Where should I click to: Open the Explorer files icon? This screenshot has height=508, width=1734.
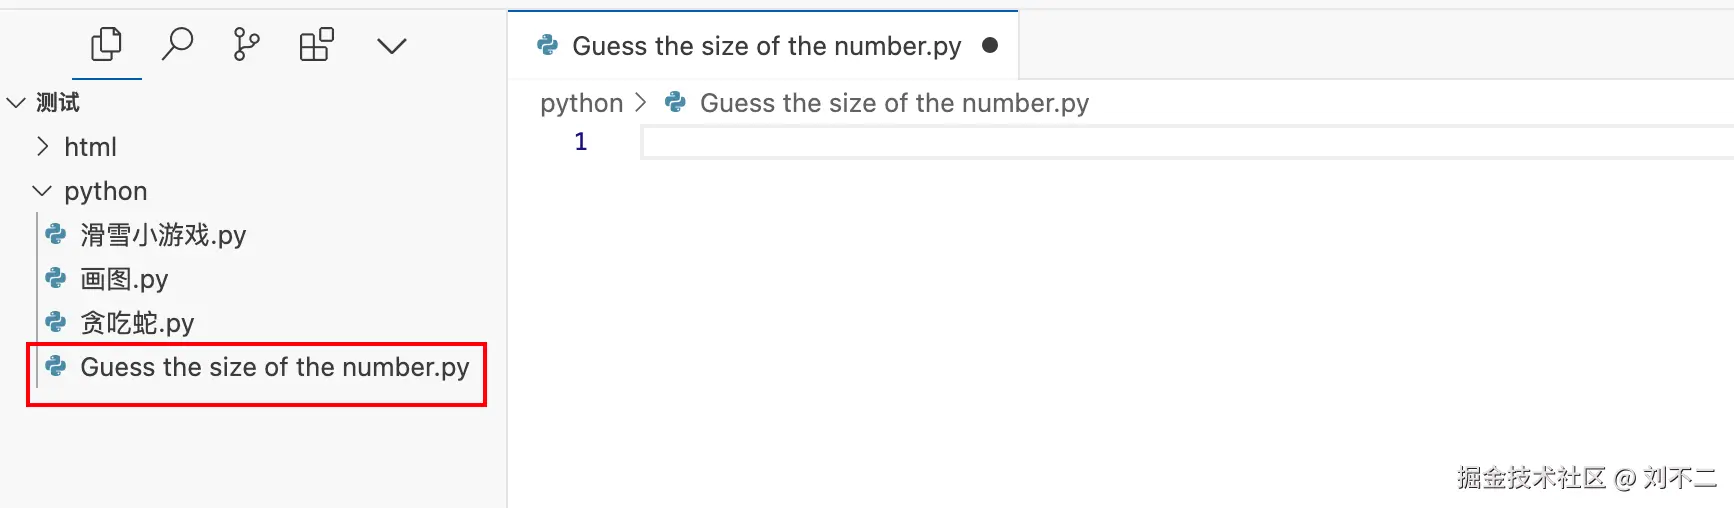click(x=106, y=45)
